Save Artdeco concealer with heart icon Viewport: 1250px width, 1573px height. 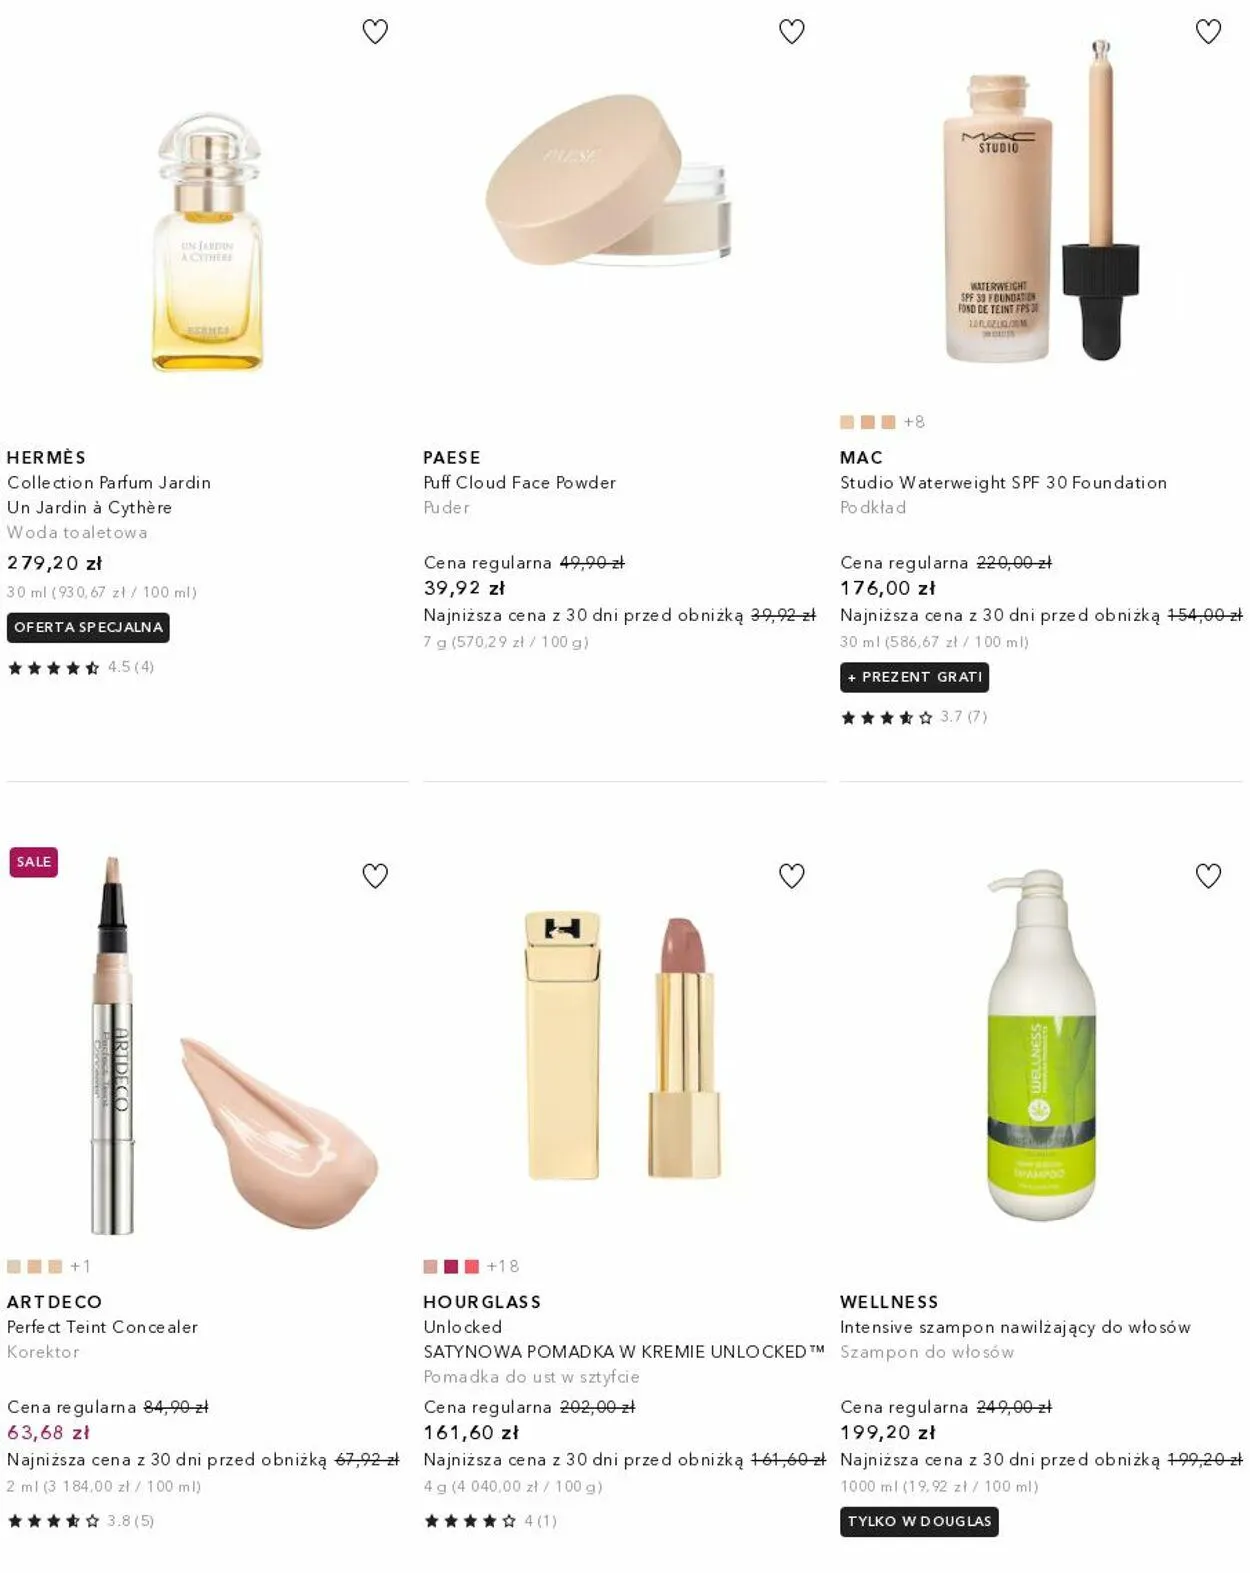(375, 876)
